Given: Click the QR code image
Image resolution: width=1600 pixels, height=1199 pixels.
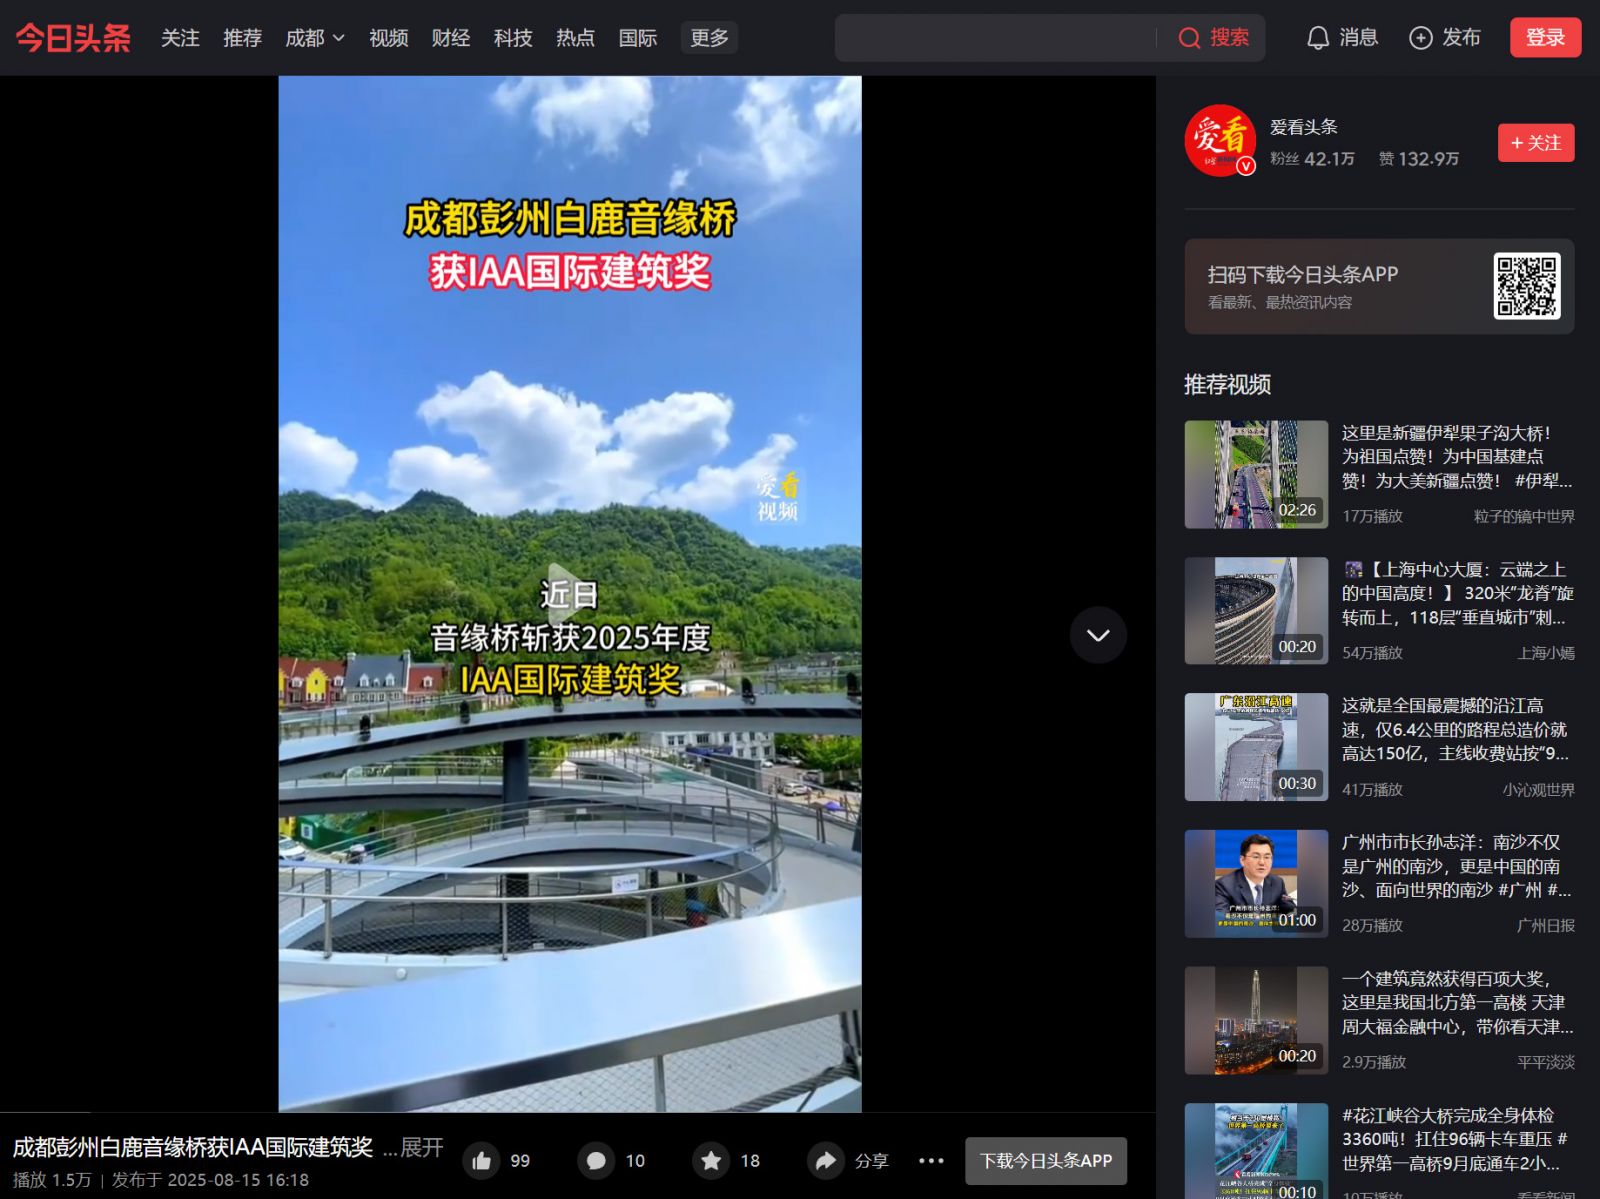Looking at the screenshot, I should (x=1526, y=286).
